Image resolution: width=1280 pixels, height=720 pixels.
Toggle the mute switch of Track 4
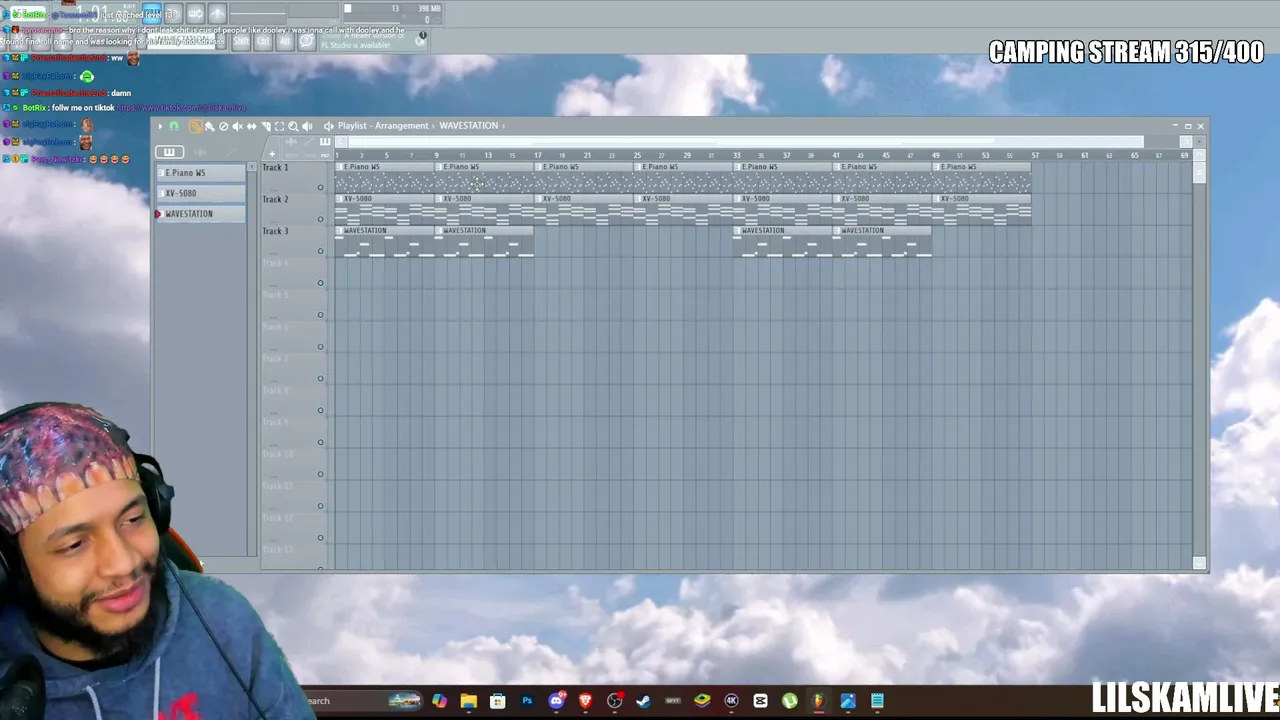[321, 283]
